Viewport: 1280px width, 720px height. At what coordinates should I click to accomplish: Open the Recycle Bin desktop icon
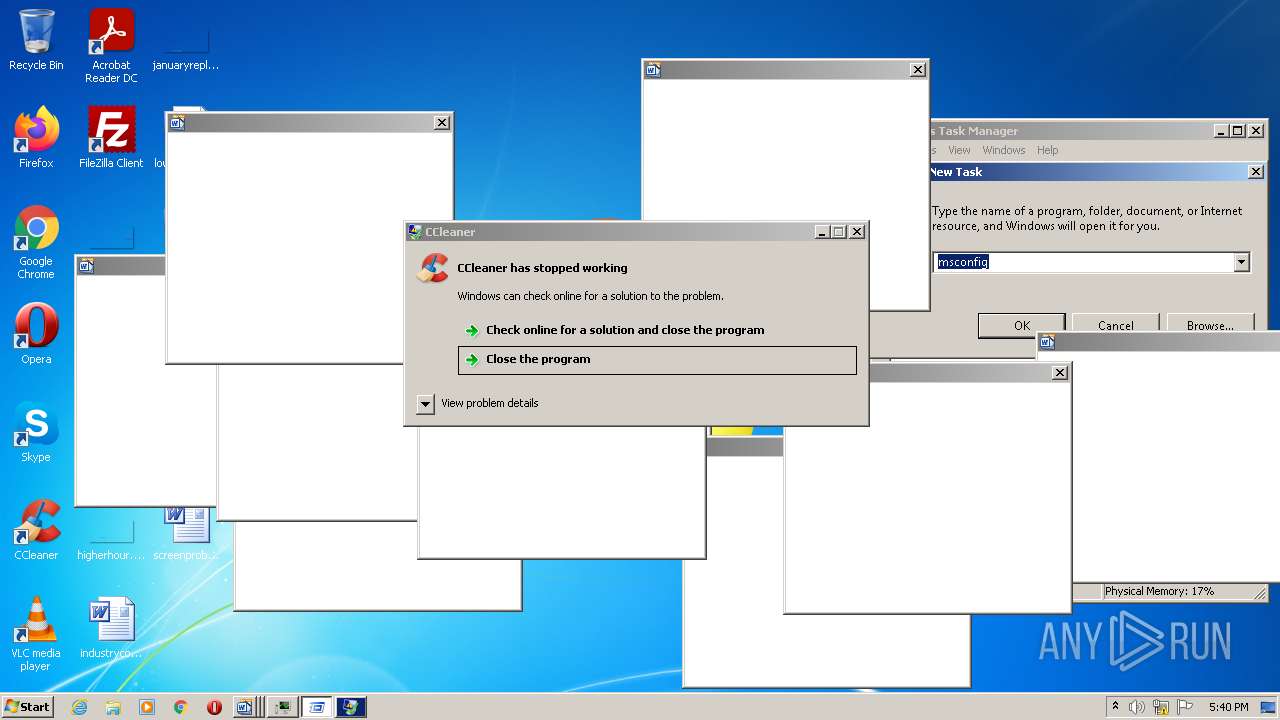pyautogui.click(x=36, y=40)
